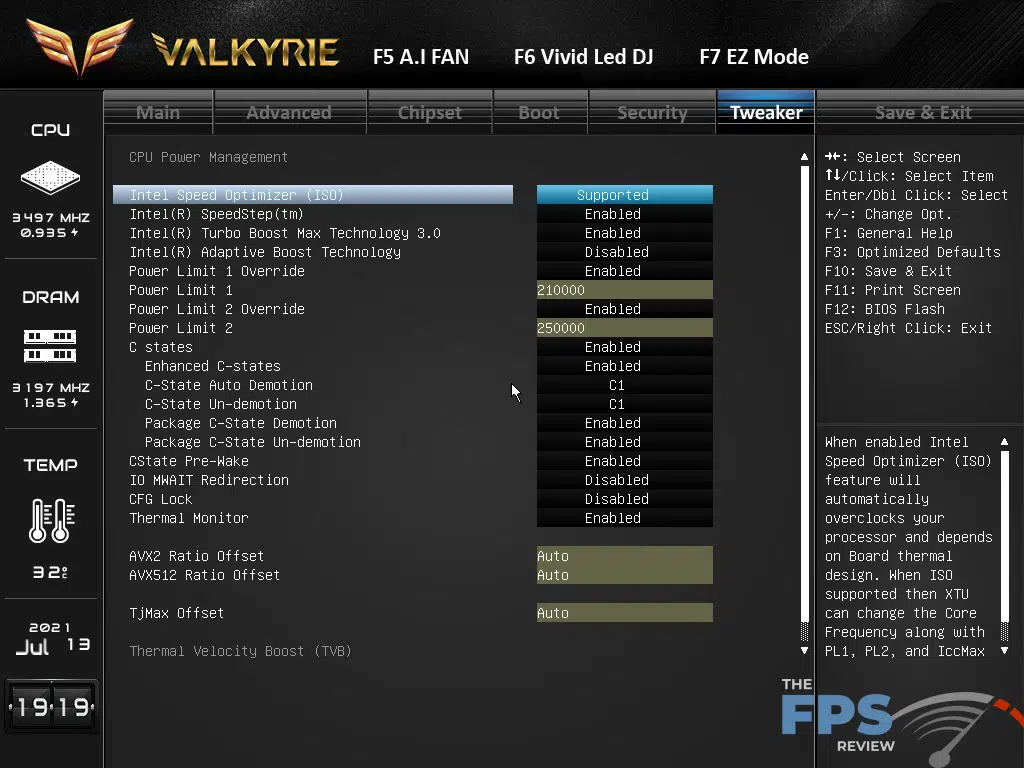The height and width of the screenshot is (768, 1024).
Task: Open F6 Vivid Led DJ
Action: 583,57
